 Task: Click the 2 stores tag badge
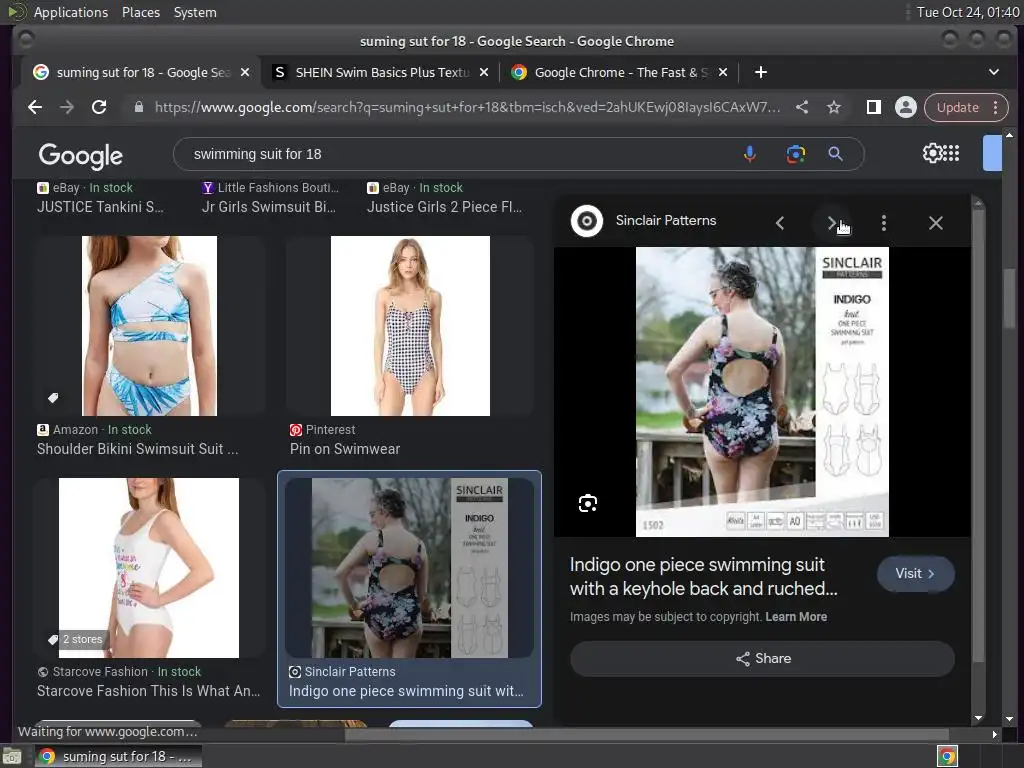pyautogui.click(x=76, y=639)
